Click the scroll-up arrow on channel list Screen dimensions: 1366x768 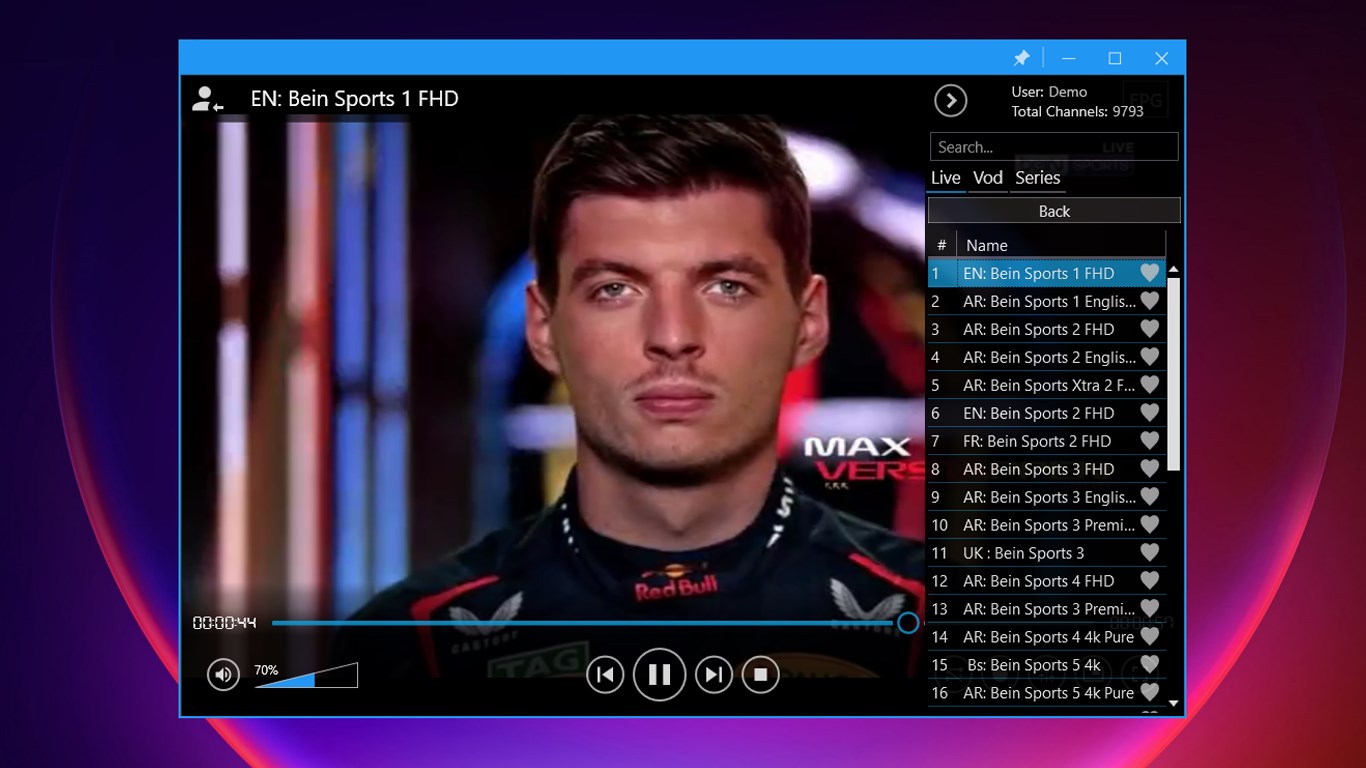[x=1173, y=268]
